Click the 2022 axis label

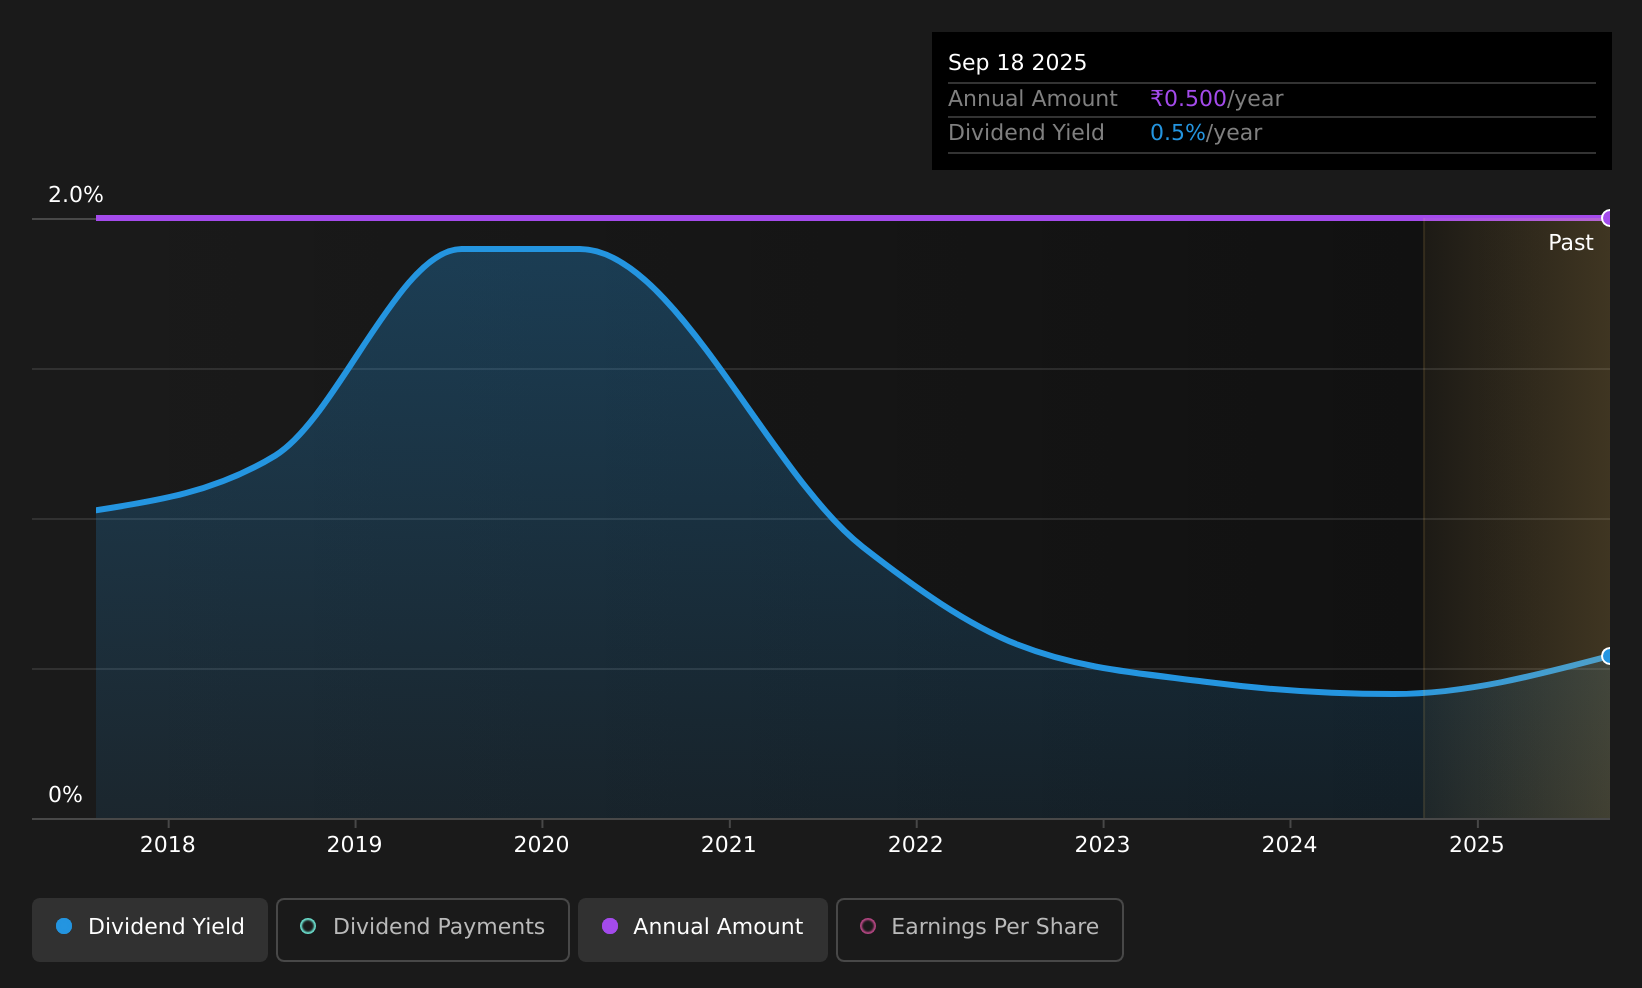(x=916, y=845)
